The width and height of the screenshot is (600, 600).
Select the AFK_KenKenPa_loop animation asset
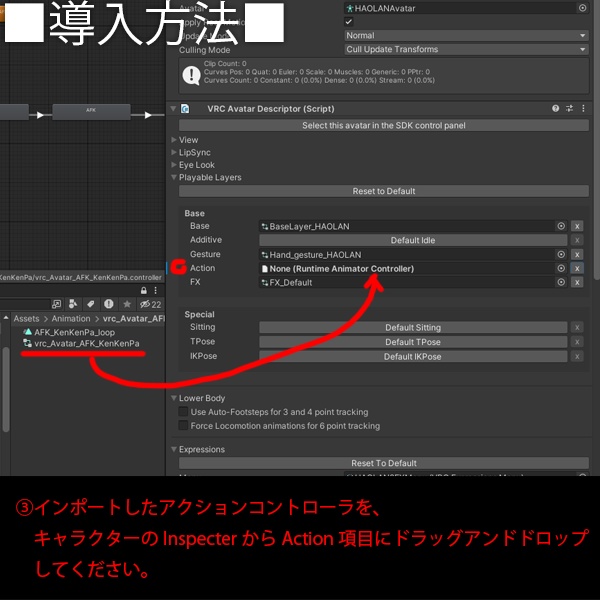click(69, 332)
